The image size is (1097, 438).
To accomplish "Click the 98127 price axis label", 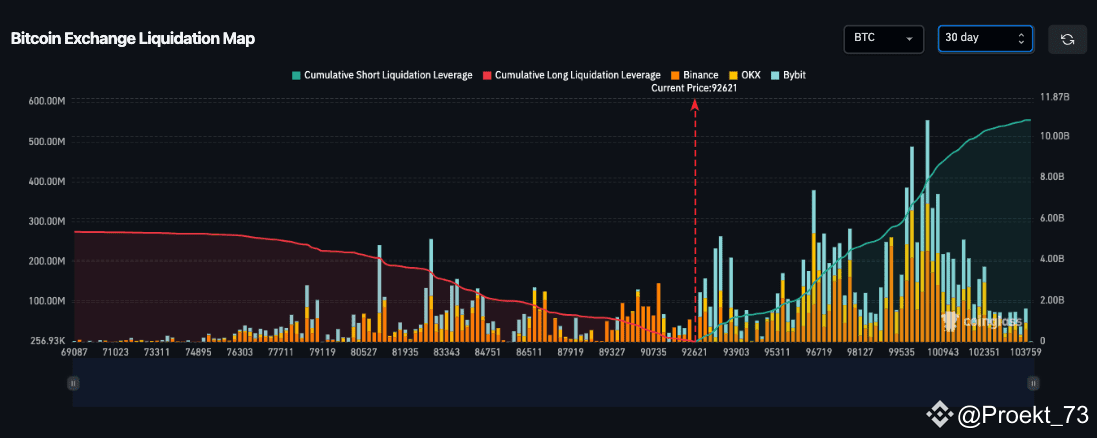I will 860,353.
